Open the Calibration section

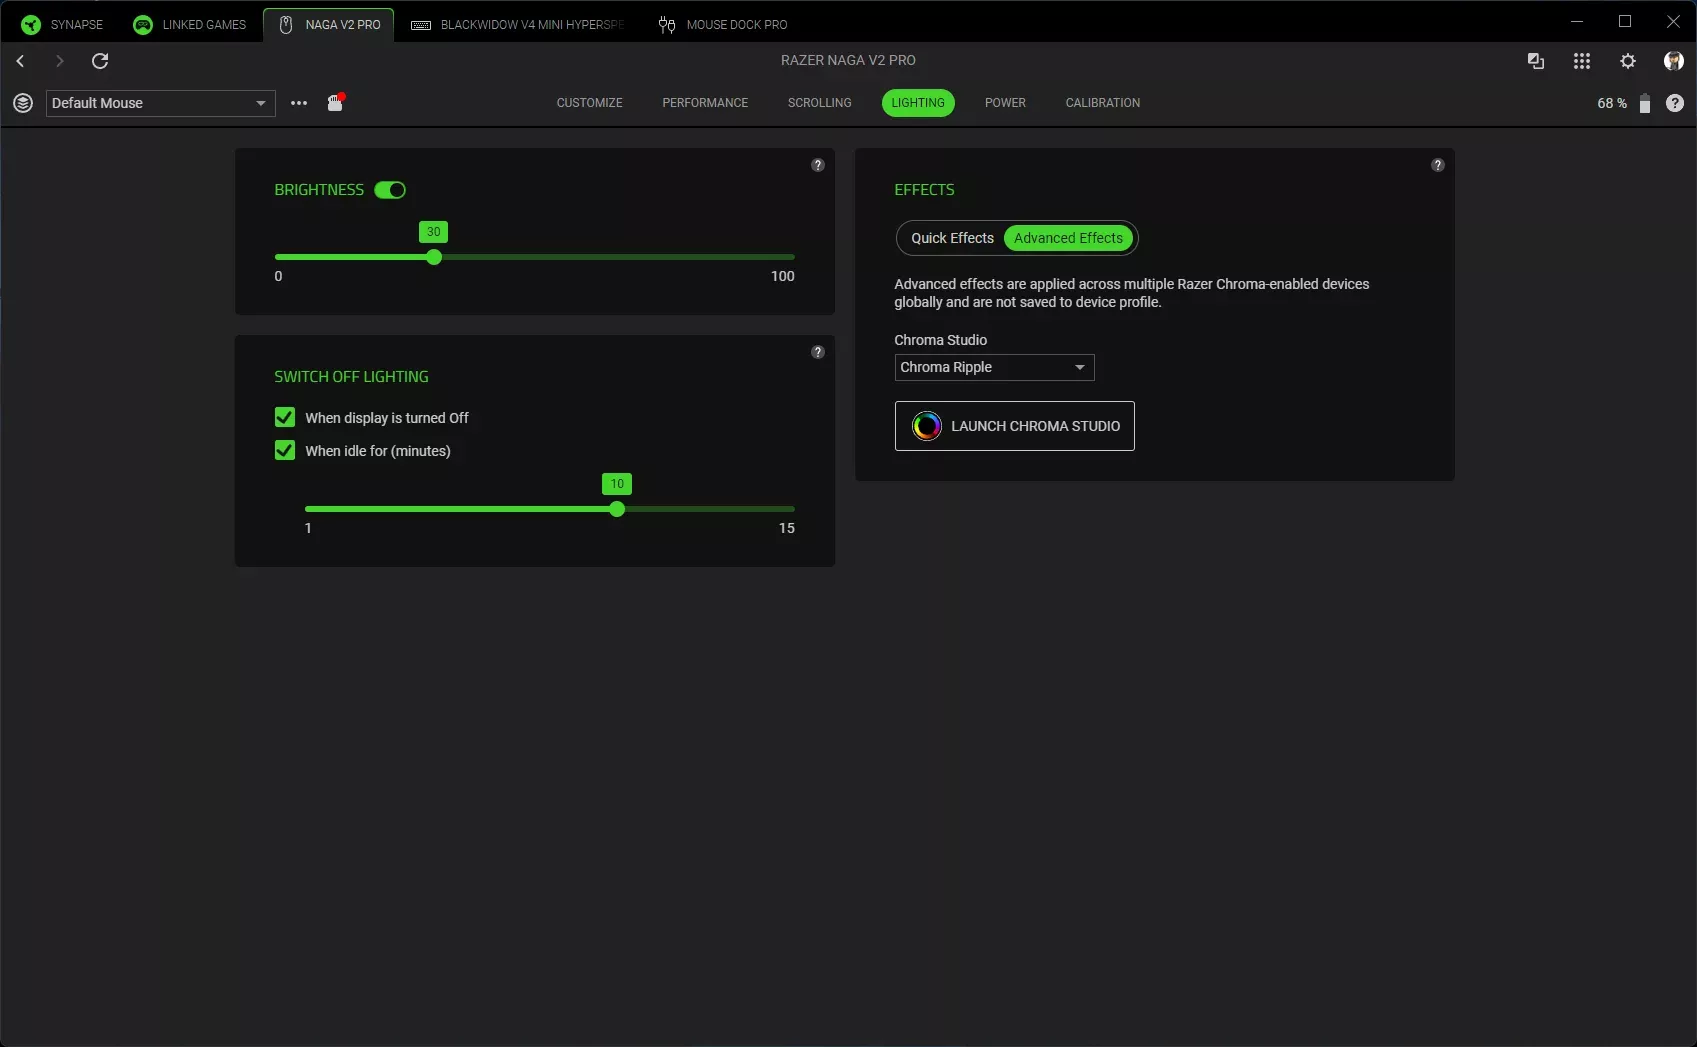pyautogui.click(x=1103, y=103)
